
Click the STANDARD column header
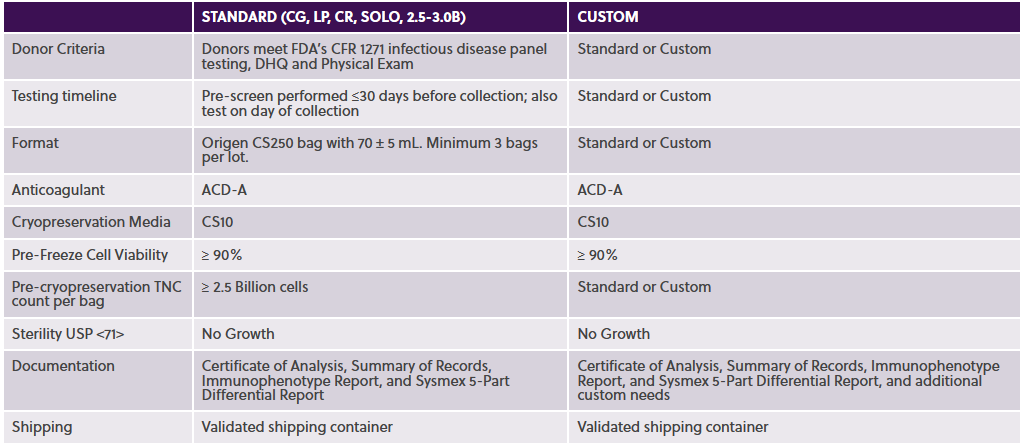[333, 17]
